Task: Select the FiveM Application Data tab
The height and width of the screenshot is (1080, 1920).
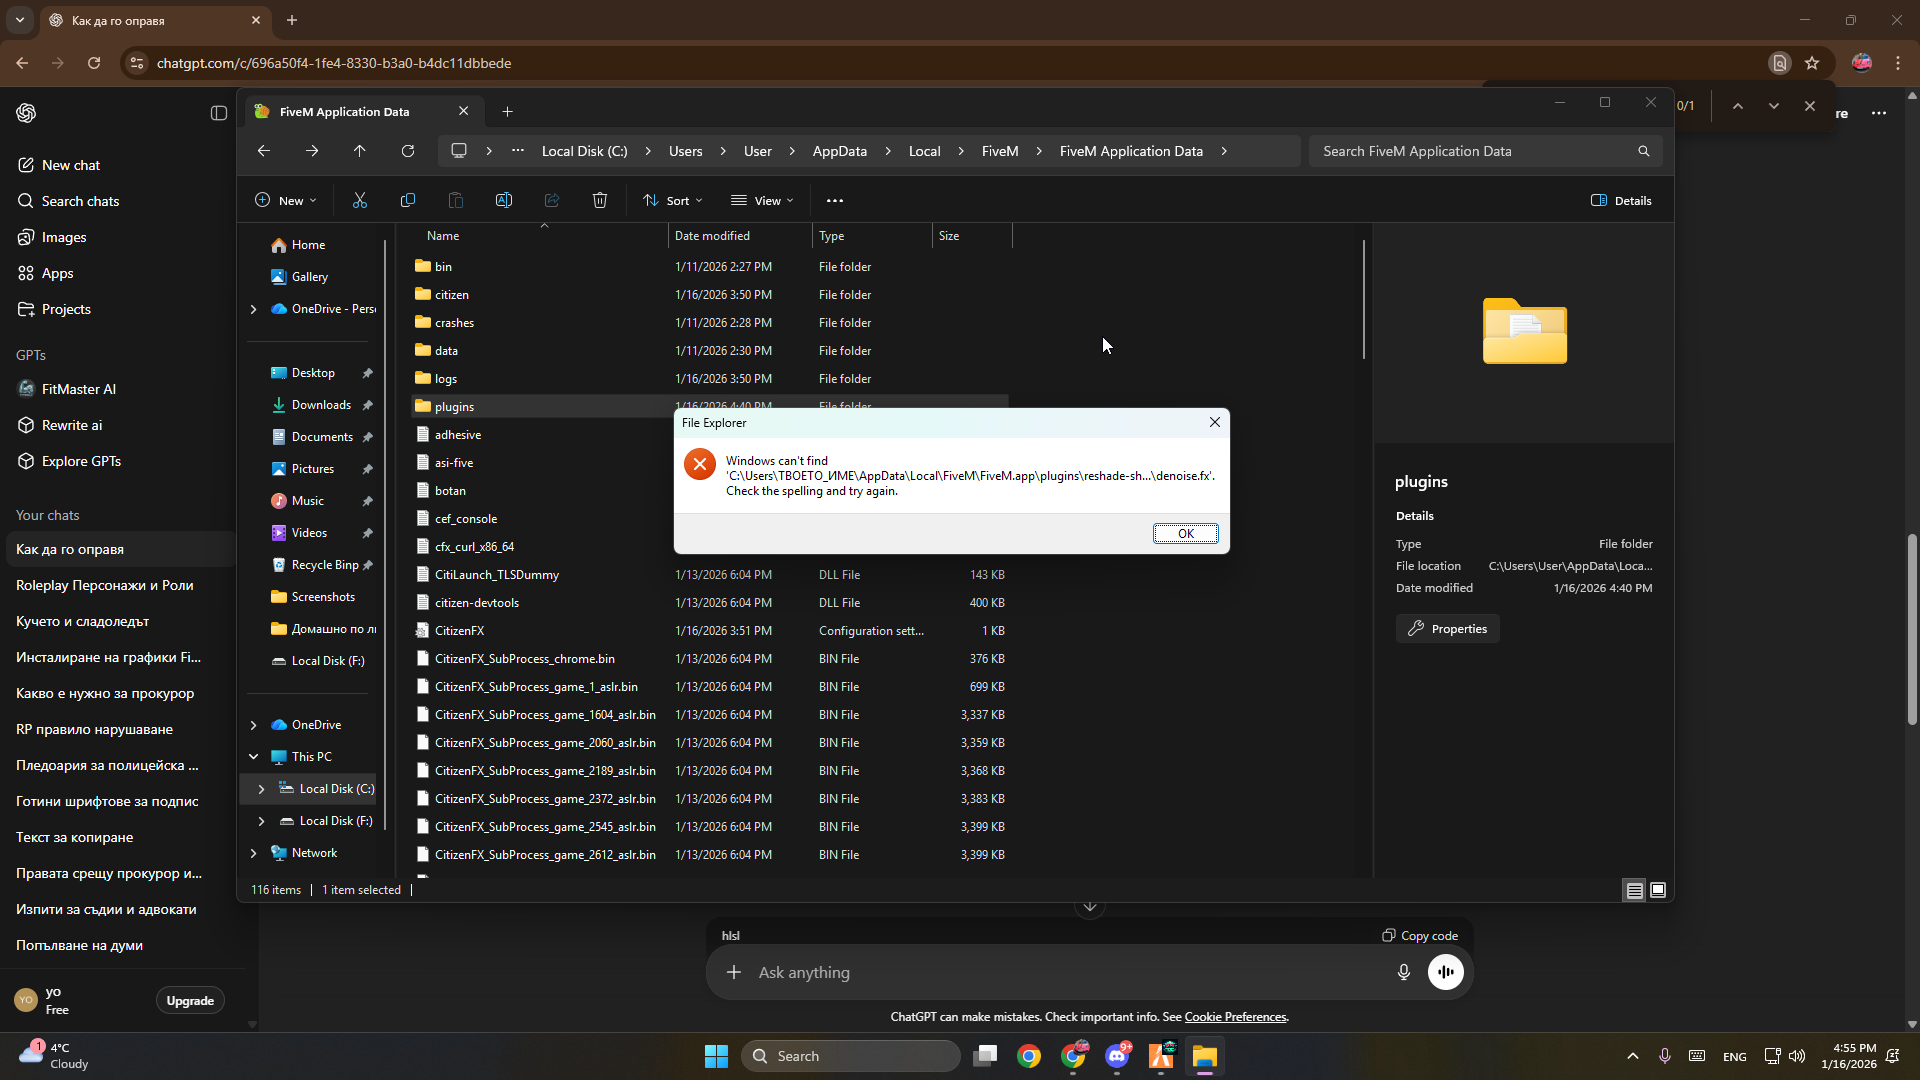Action: (x=345, y=112)
